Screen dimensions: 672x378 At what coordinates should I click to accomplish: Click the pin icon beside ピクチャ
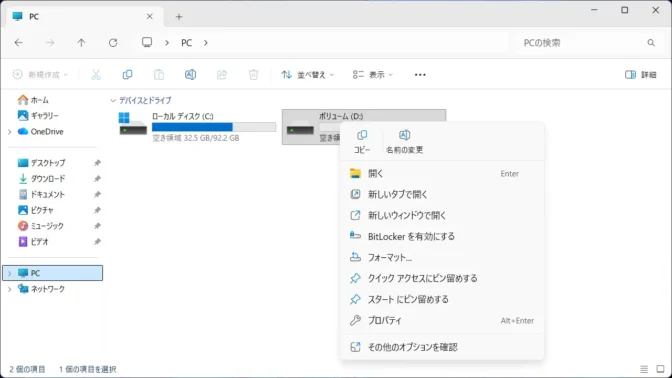(x=97, y=210)
